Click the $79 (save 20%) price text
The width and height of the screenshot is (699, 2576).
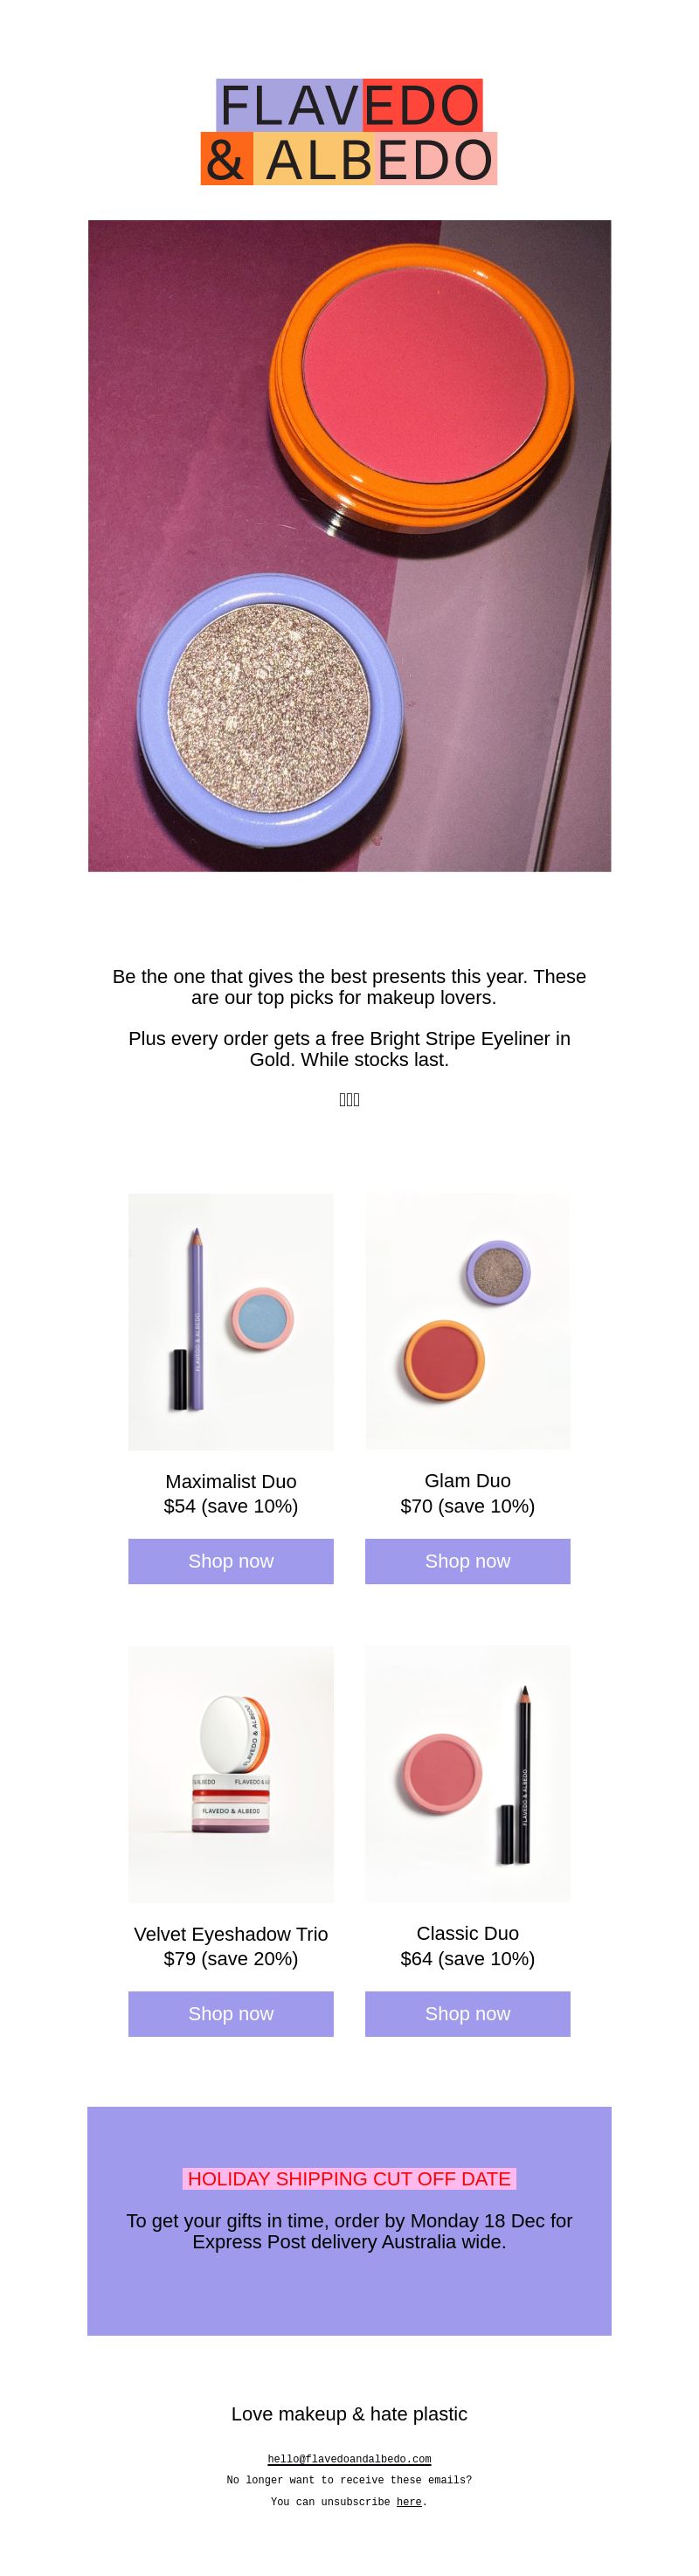click(231, 1959)
